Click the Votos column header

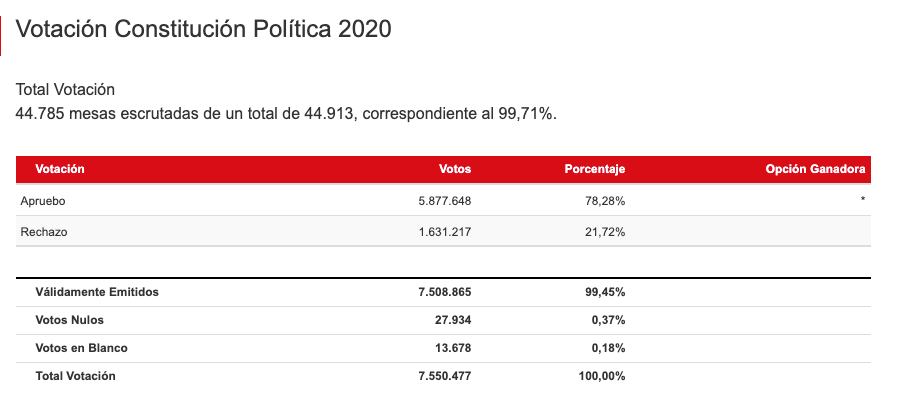coord(455,169)
